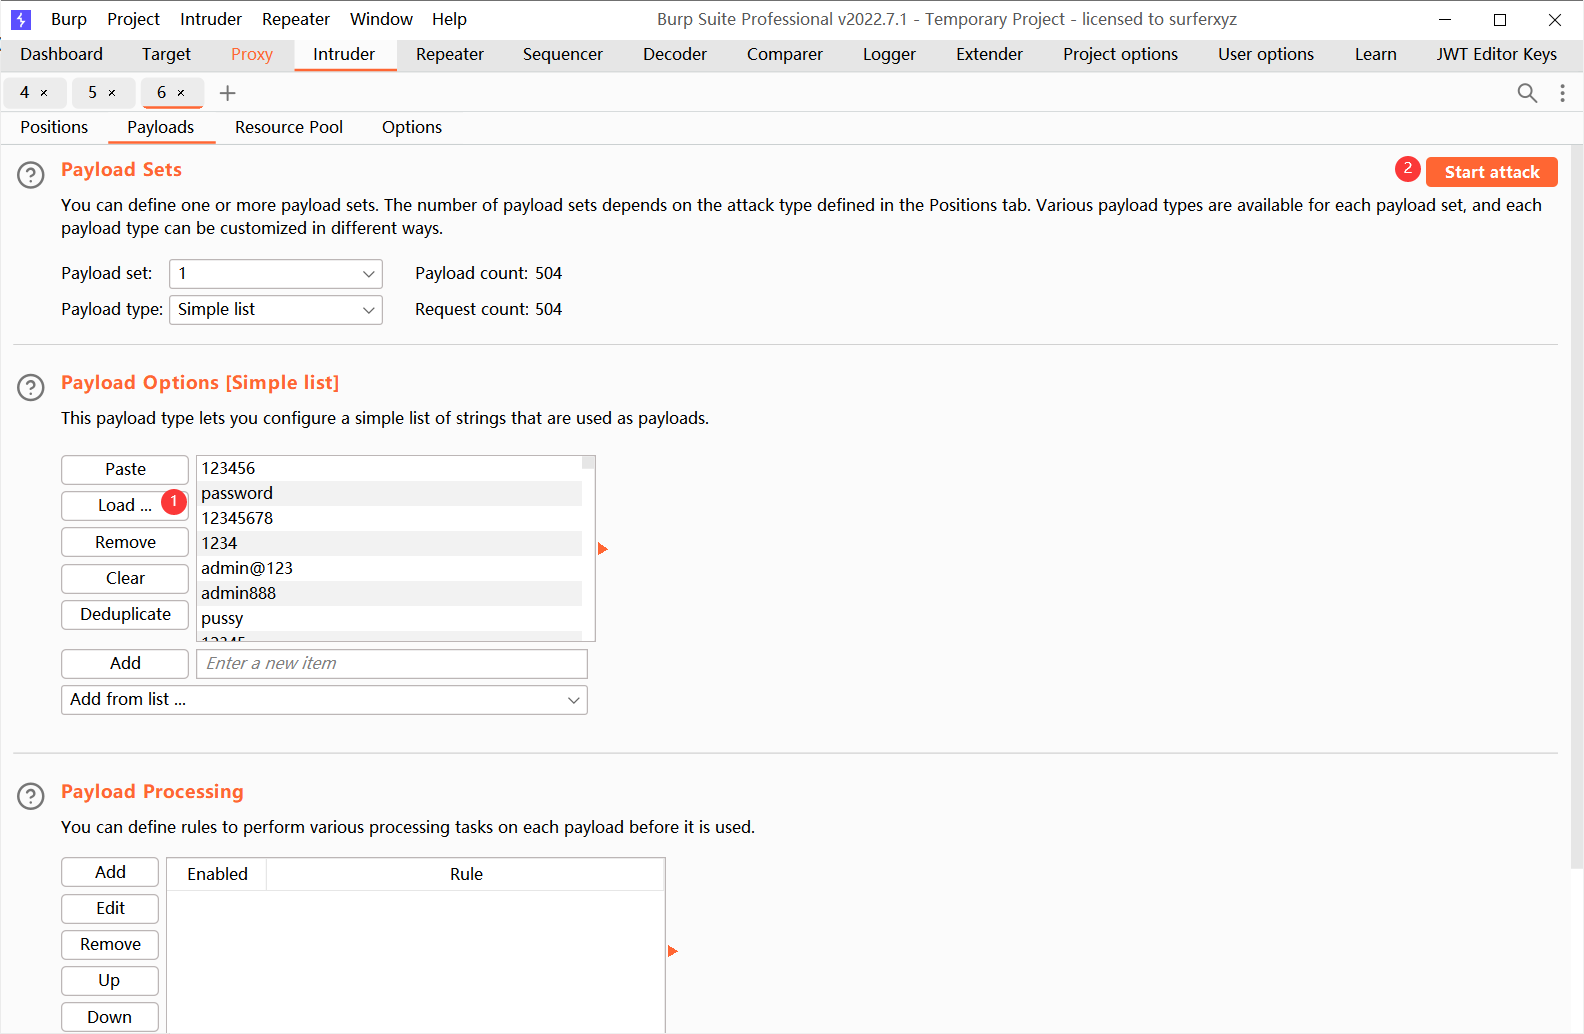Image resolution: width=1584 pixels, height=1034 pixels.
Task: Open the Decoder tab
Action: pyautogui.click(x=675, y=55)
